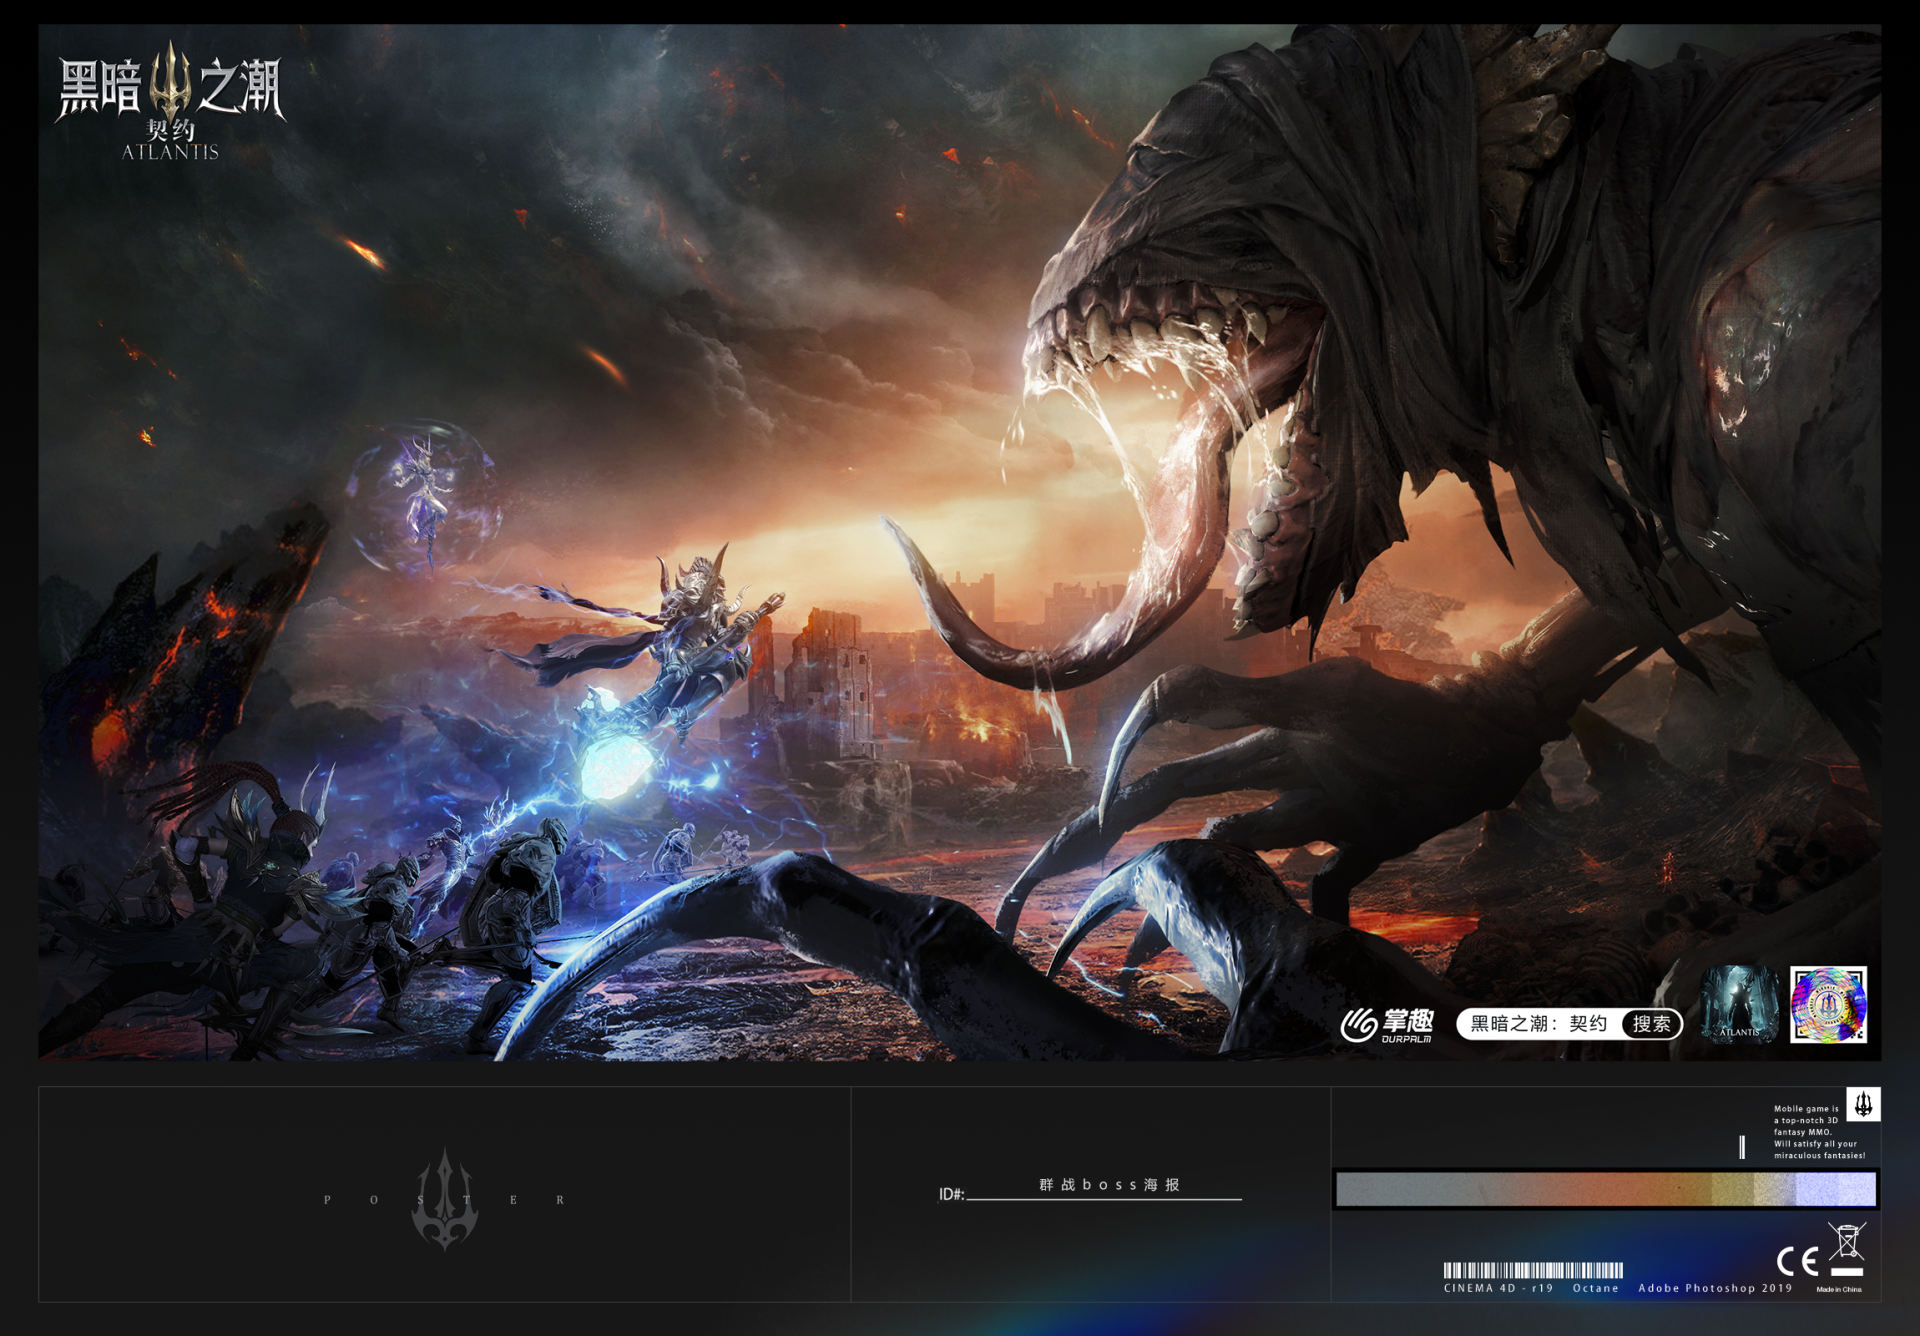Click the Octane label text

coord(1595,1288)
